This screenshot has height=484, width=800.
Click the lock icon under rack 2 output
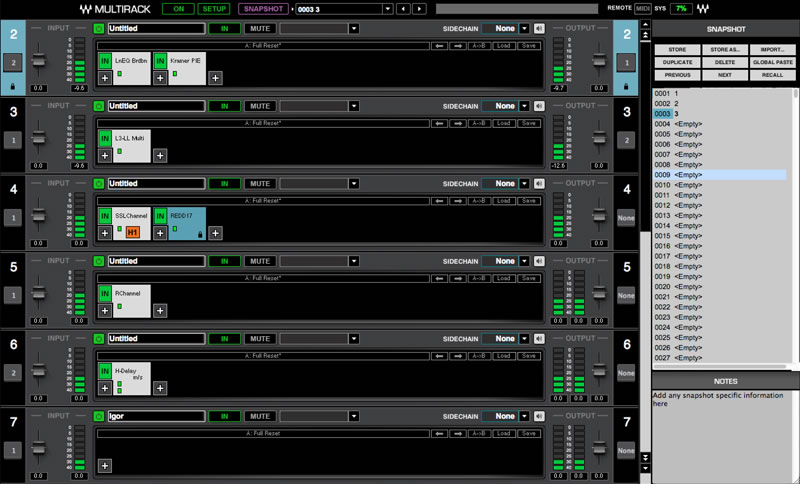point(623,87)
